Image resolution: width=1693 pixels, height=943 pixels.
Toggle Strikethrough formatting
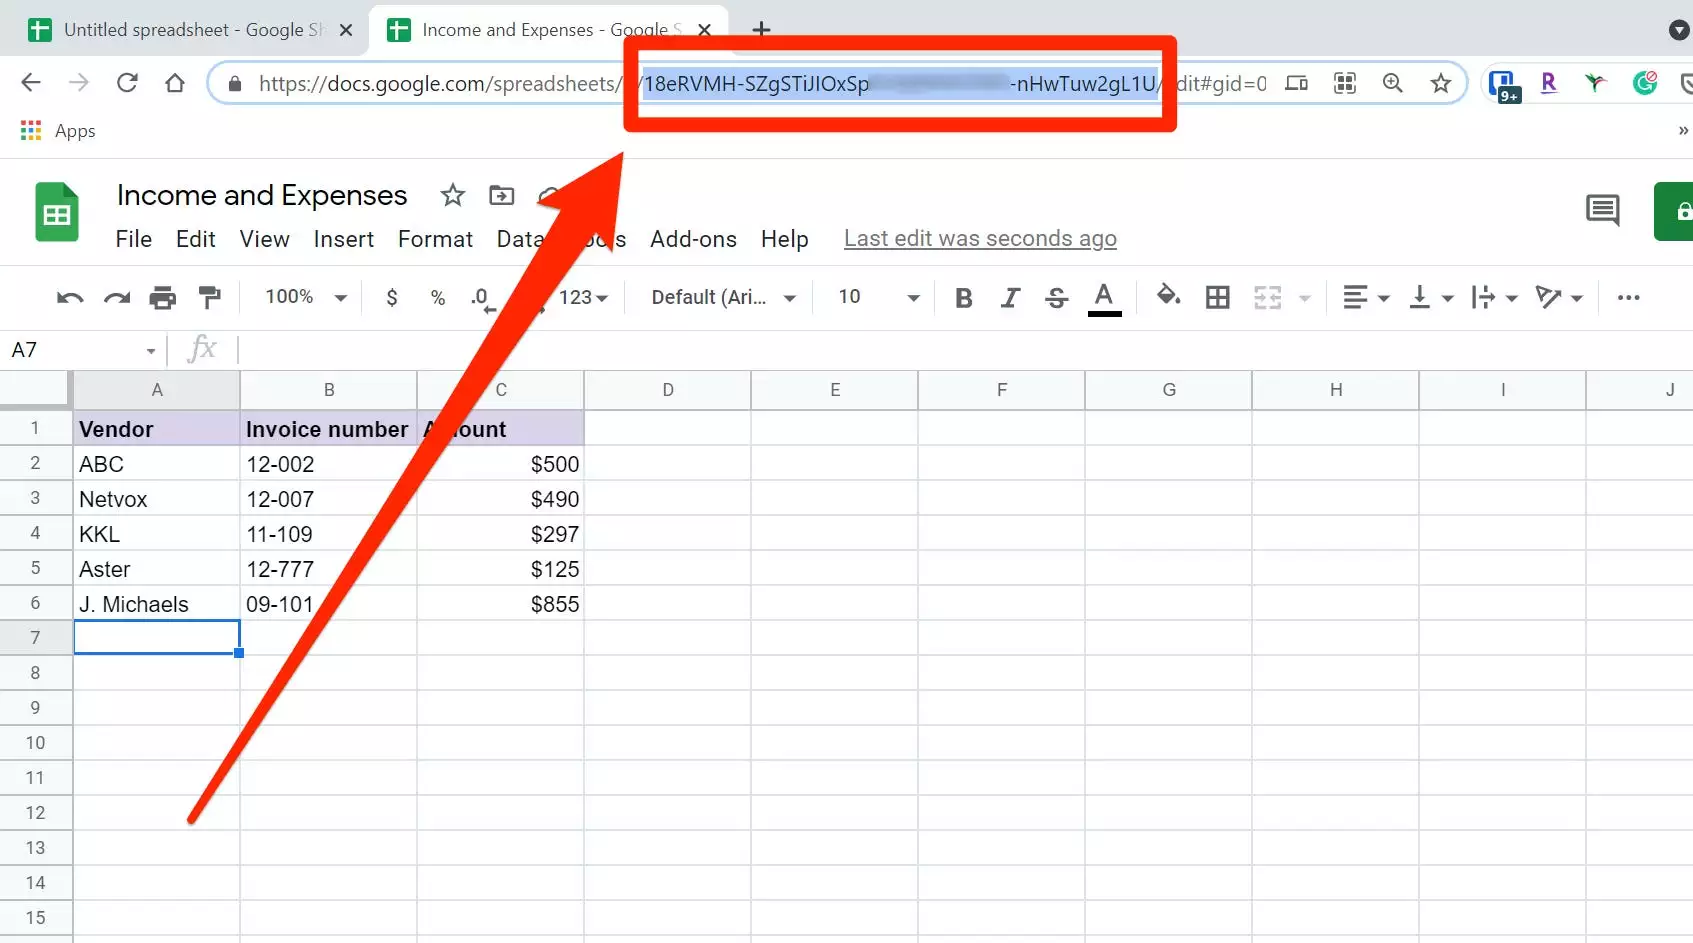[1057, 298]
